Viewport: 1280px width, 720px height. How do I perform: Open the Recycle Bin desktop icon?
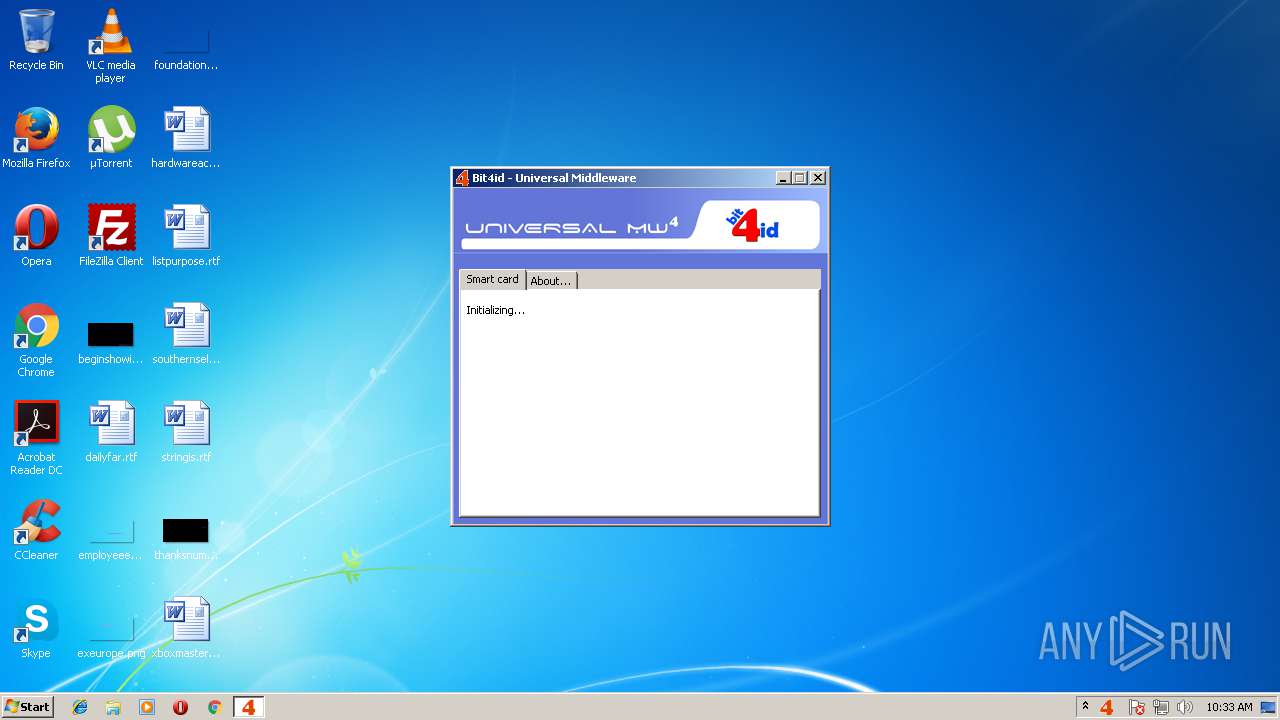click(36, 40)
